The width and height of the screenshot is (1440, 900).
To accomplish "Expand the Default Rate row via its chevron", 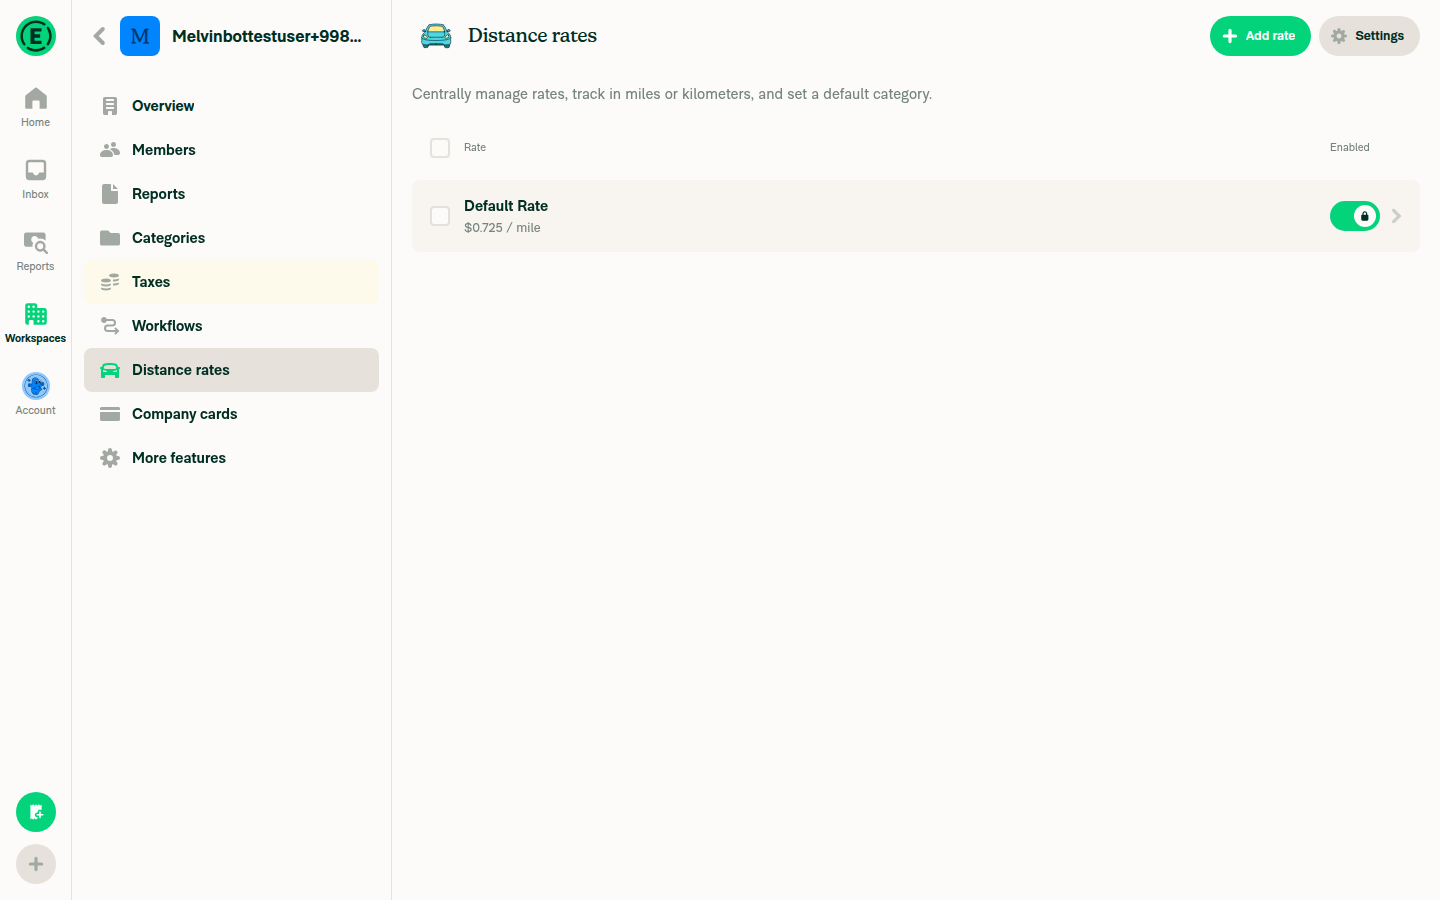I will pos(1397,215).
